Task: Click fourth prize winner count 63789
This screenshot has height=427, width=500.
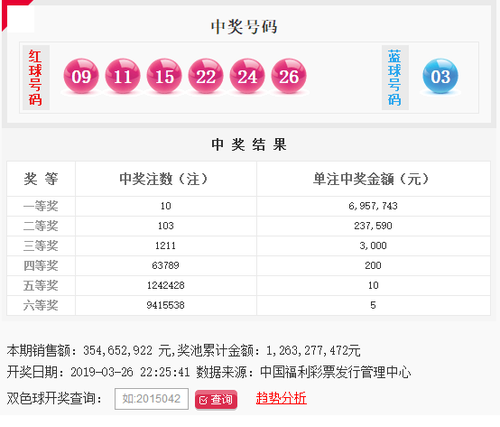Action: coord(166,266)
